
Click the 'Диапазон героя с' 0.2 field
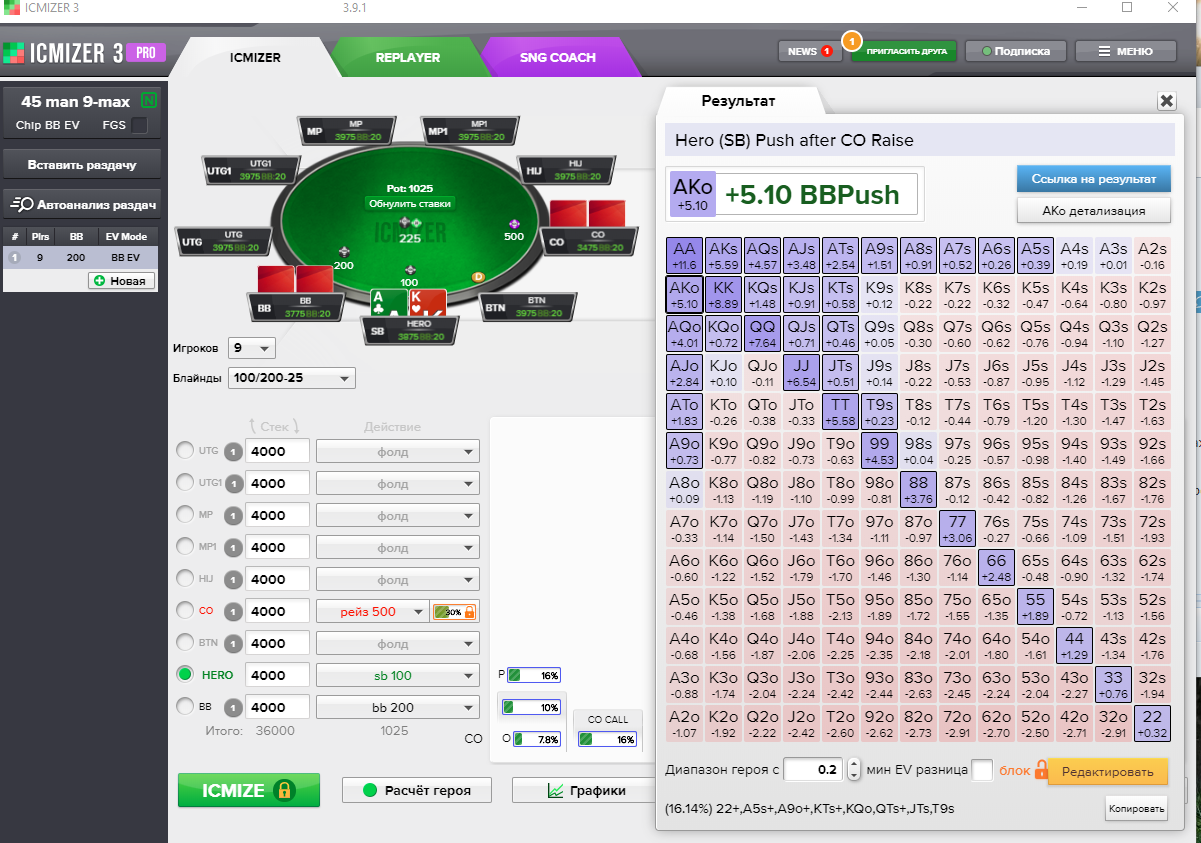(814, 769)
